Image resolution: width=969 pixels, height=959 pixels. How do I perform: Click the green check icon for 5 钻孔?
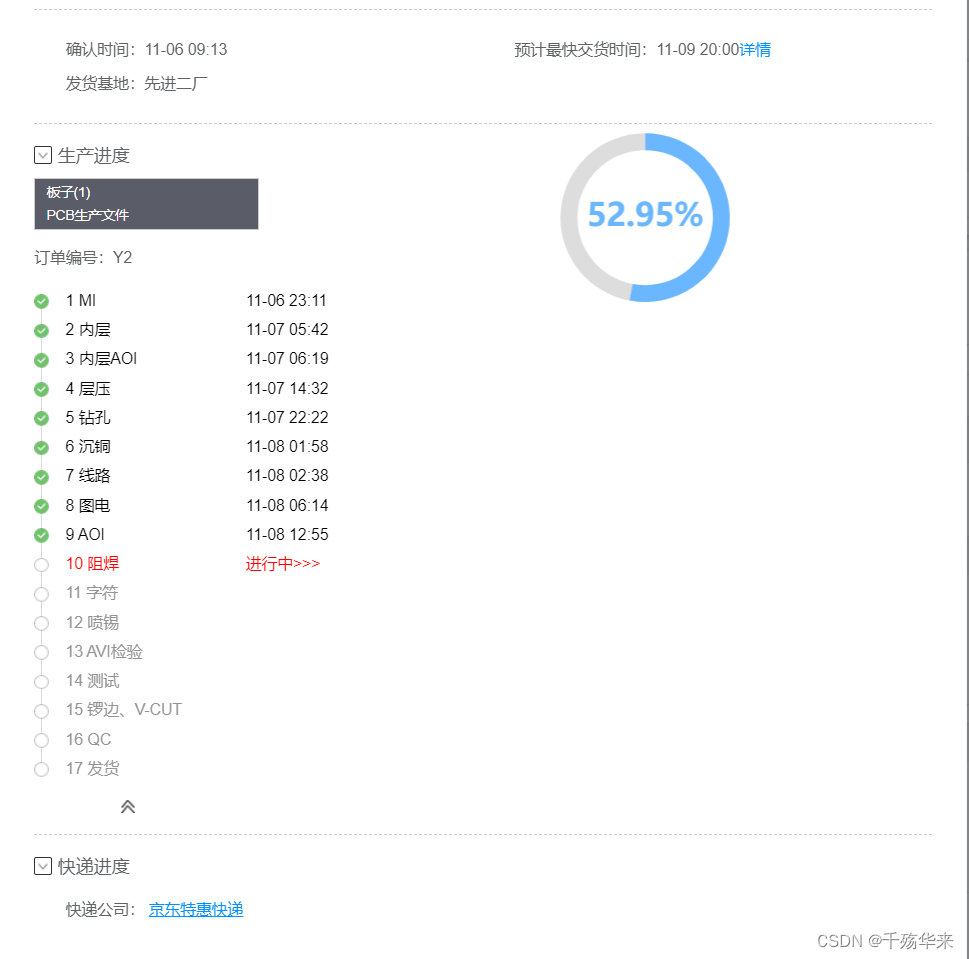[41, 418]
